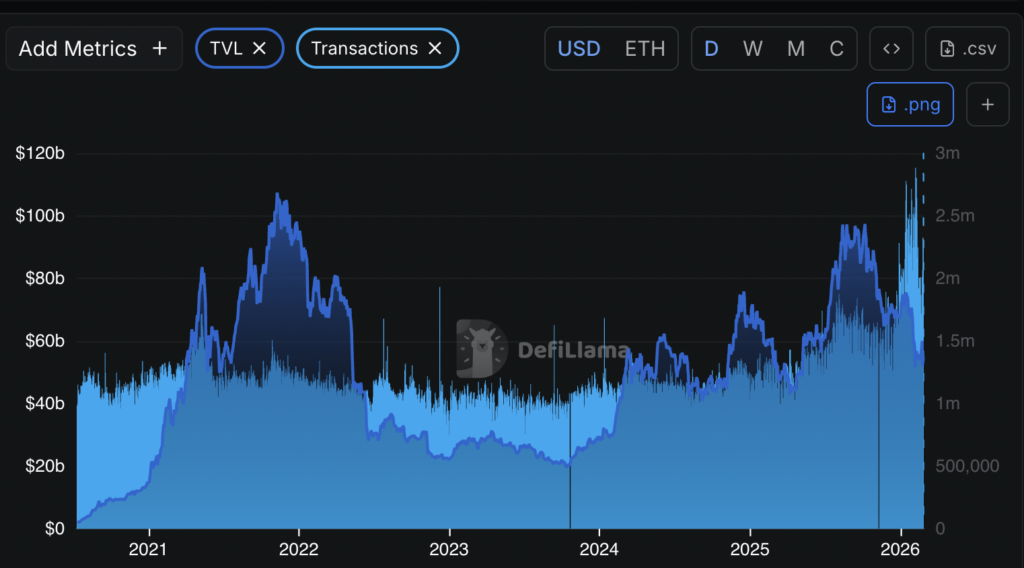Click the $20b y-axis label
Screen dimensions: 1024x568
coord(44,466)
